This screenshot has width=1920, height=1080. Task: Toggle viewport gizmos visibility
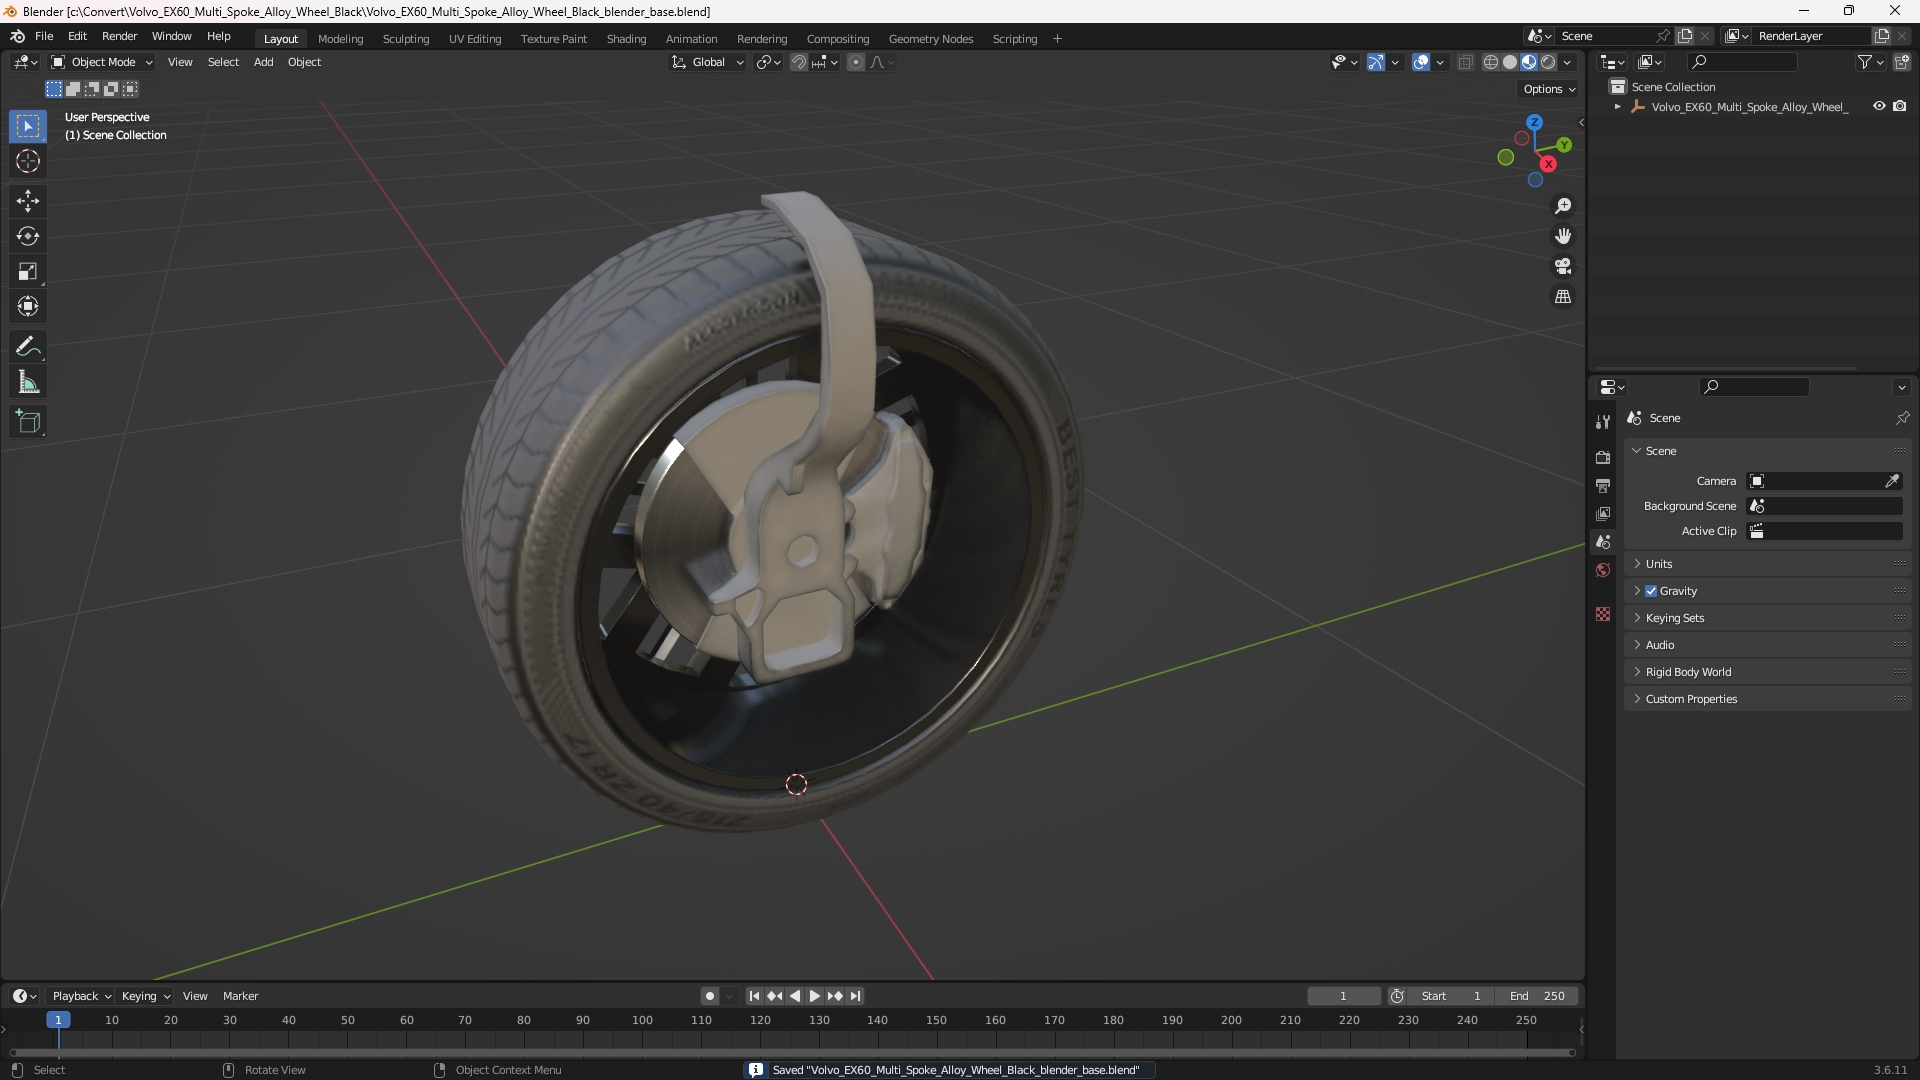(x=1376, y=62)
